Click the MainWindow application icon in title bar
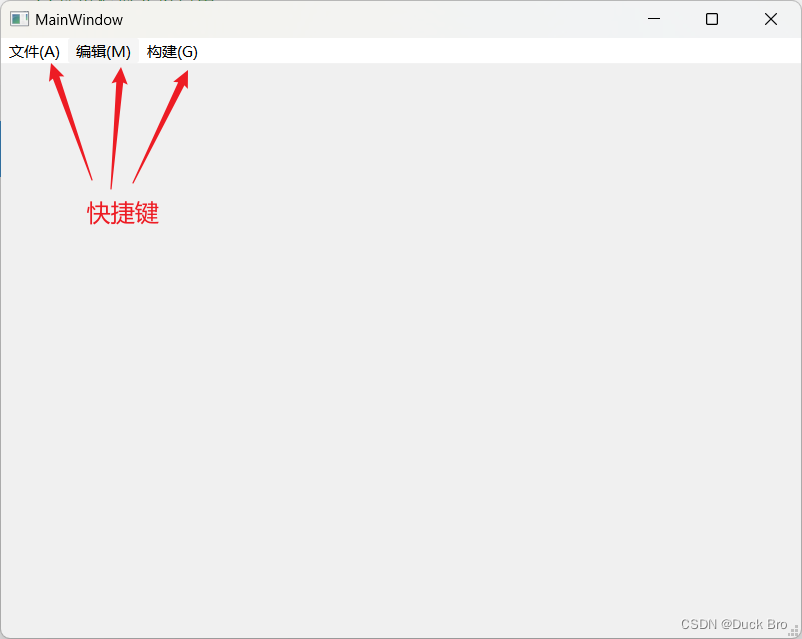The width and height of the screenshot is (802, 639). (x=19, y=19)
